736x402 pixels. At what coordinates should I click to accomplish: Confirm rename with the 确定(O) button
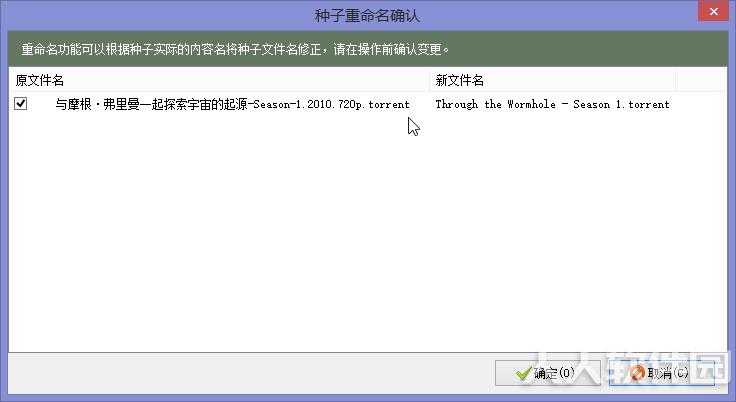(547, 373)
